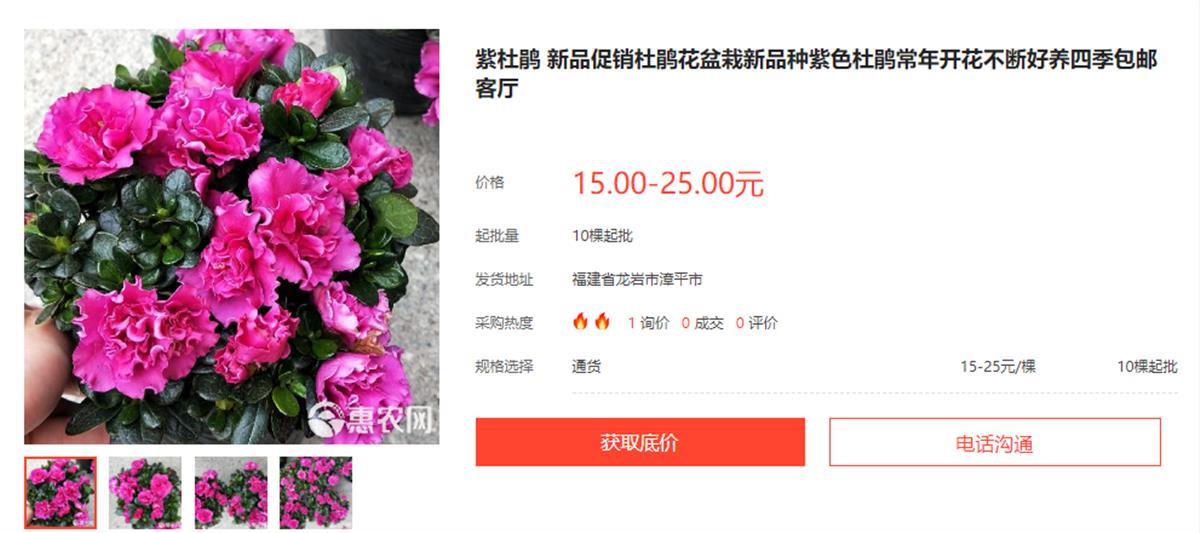This screenshot has width=1200, height=533.
Task: Select the first azalea thumbnail
Action: (x=60, y=493)
